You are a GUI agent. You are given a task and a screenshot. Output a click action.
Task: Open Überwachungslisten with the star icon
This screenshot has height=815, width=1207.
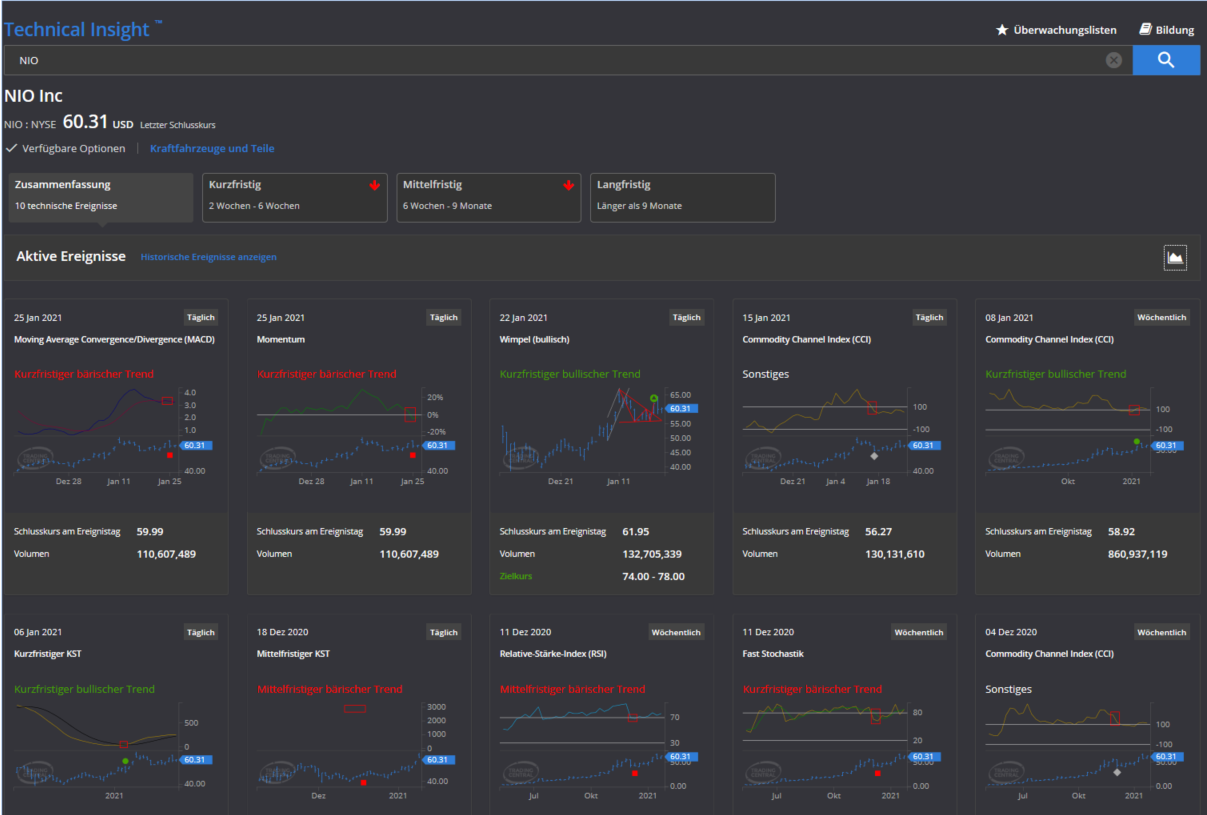point(1056,30)
